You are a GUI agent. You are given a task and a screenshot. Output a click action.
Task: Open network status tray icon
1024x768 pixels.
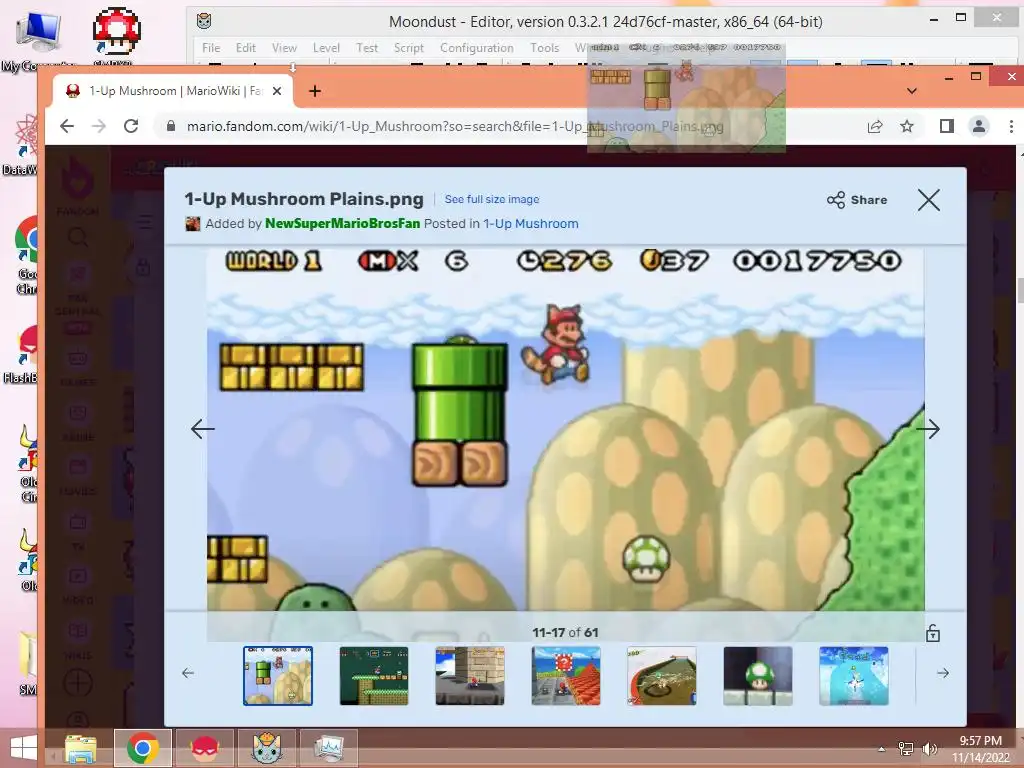906,749
